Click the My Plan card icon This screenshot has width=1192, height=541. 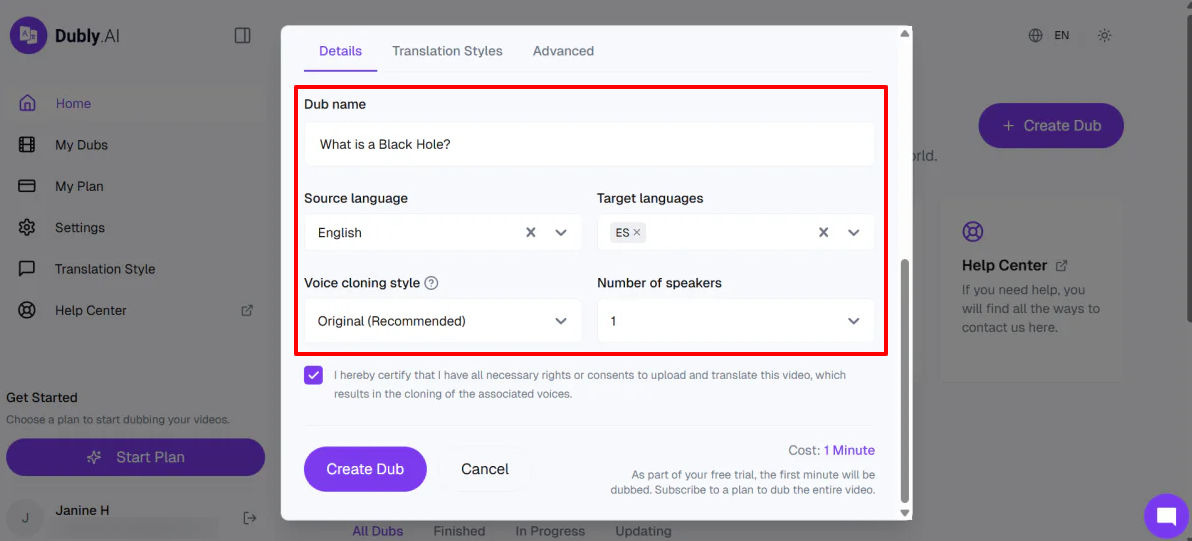coord(27,186)
